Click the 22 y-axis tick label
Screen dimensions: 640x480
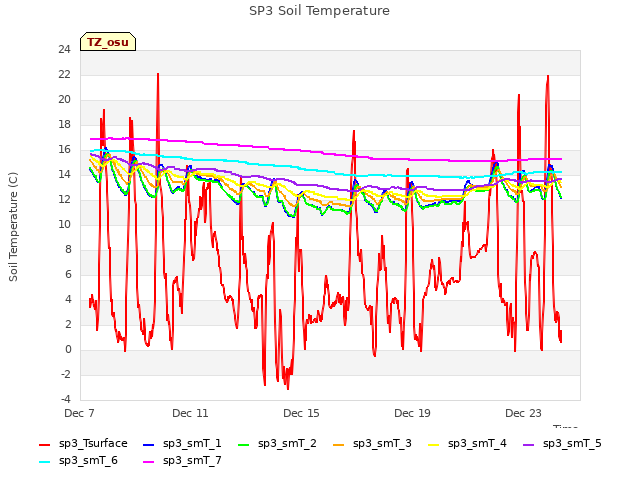[64, 75]
